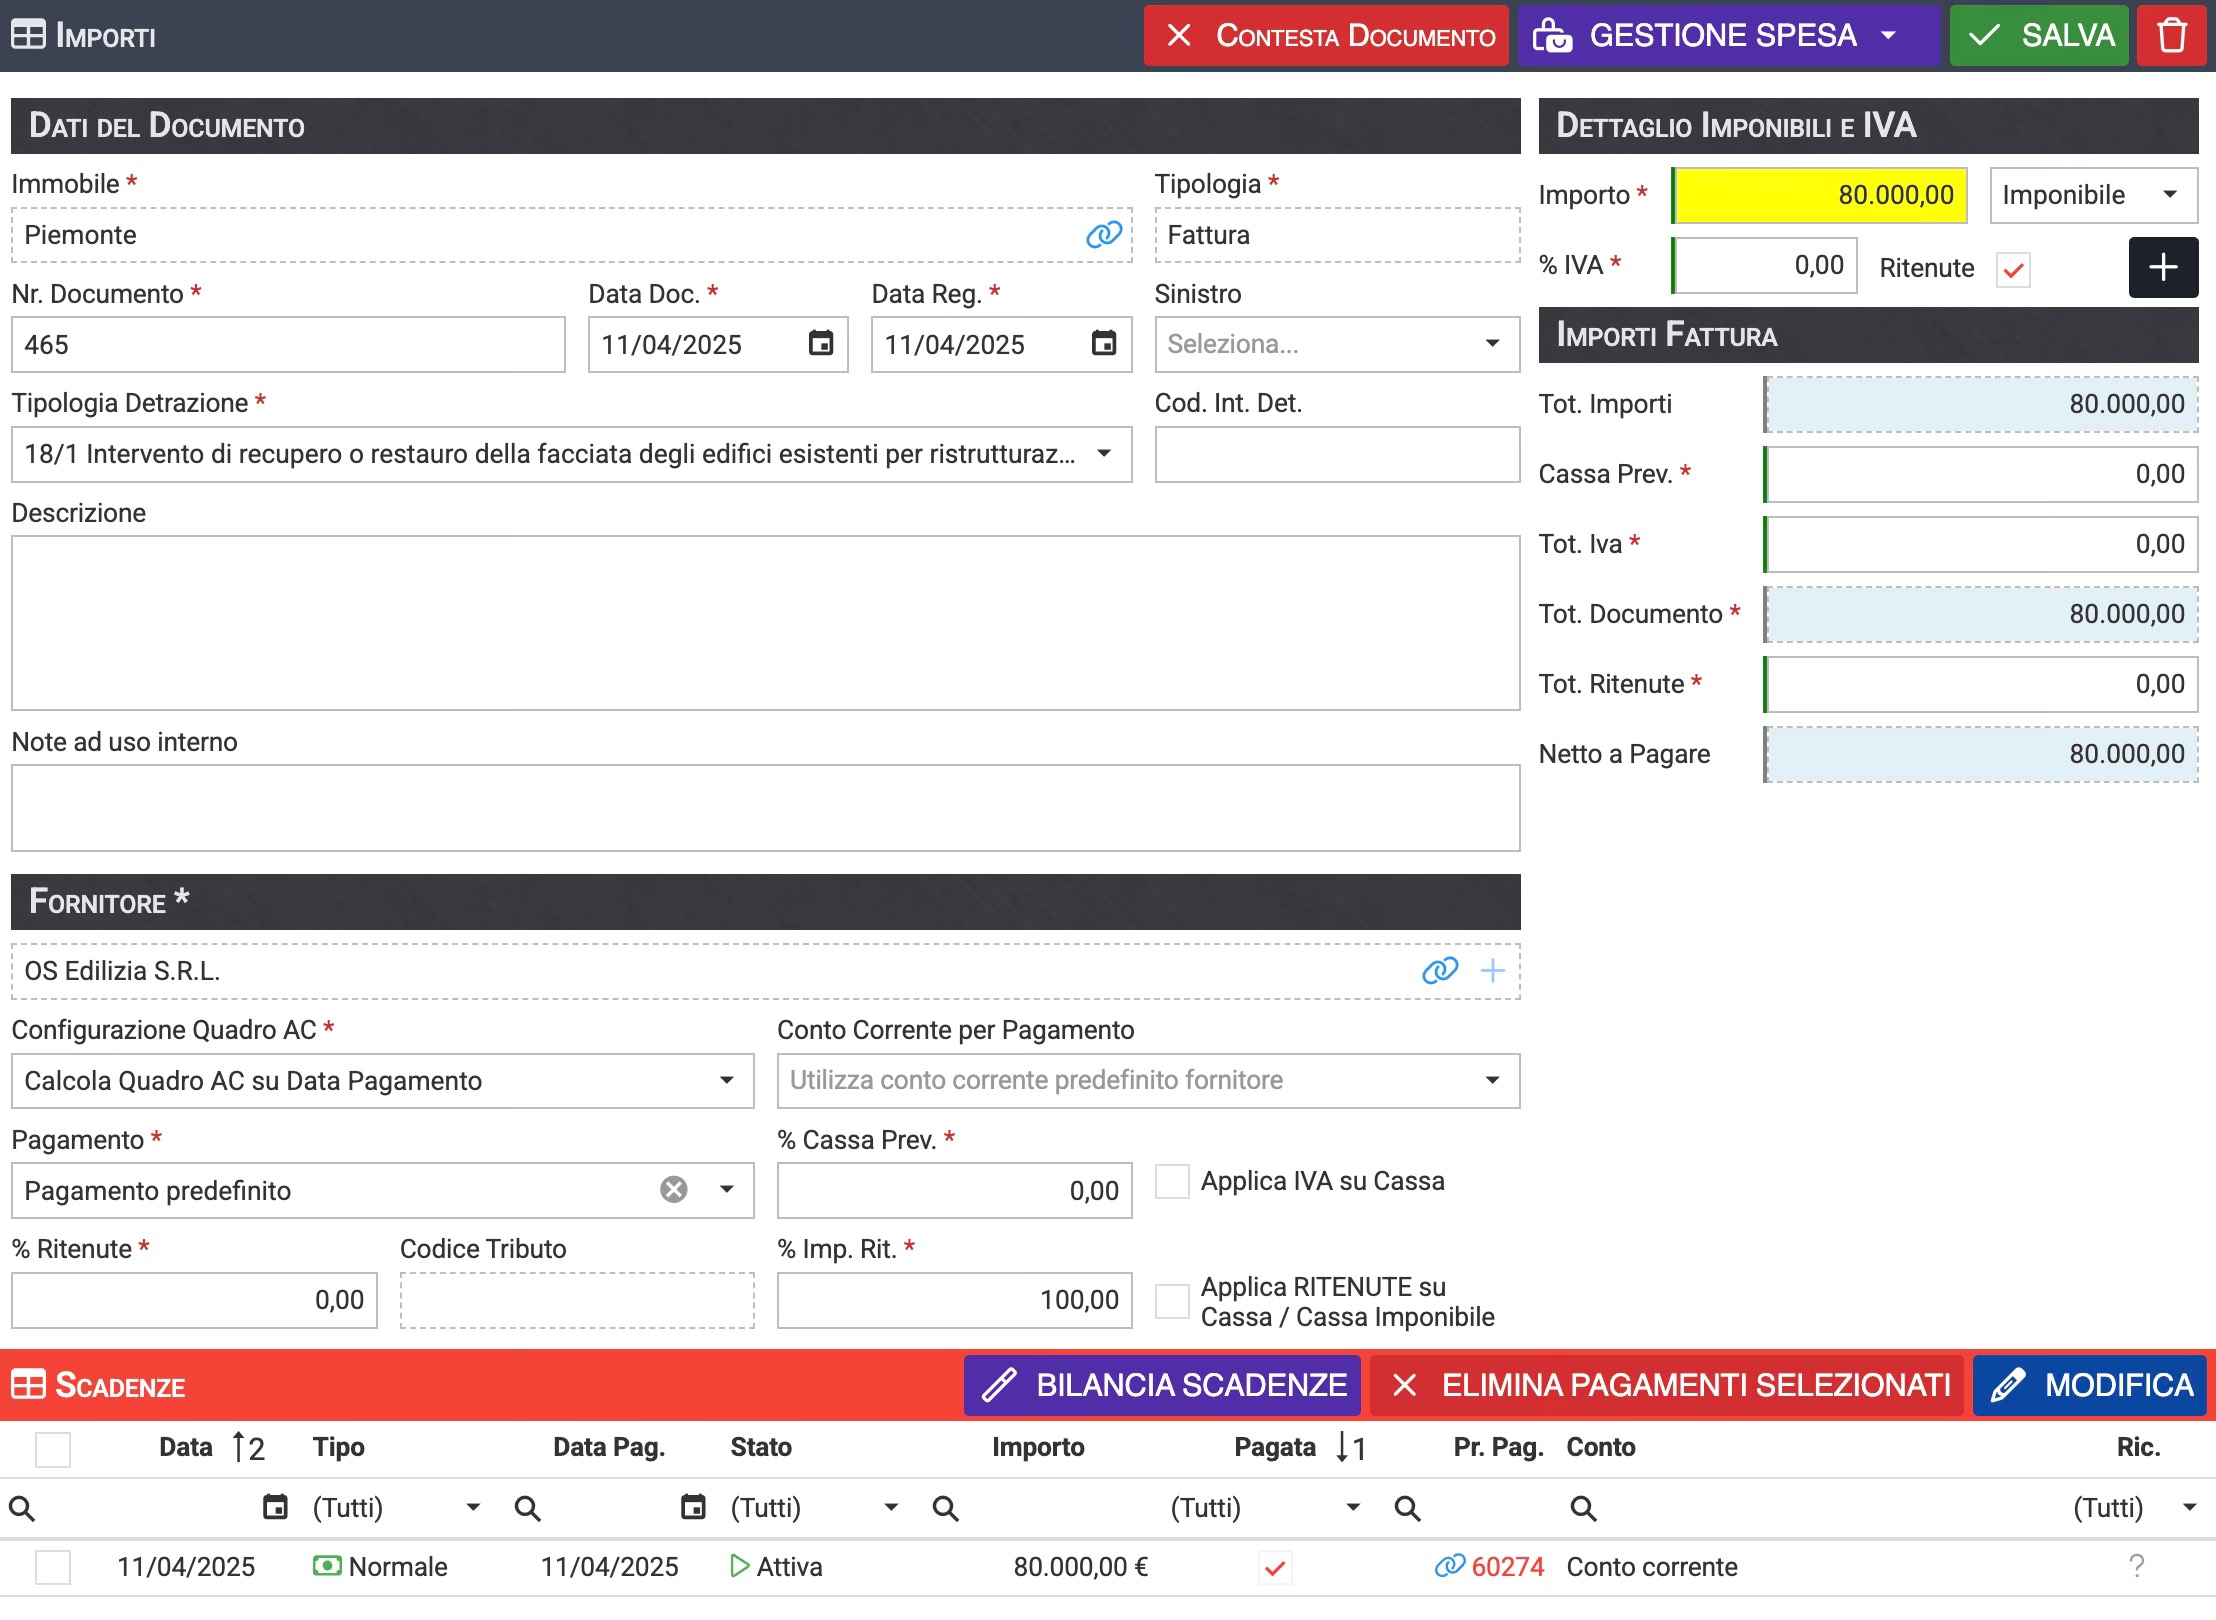Open linked payment 60274
Viewport: 2216px width, 1620px height.
(1506, 1566)
